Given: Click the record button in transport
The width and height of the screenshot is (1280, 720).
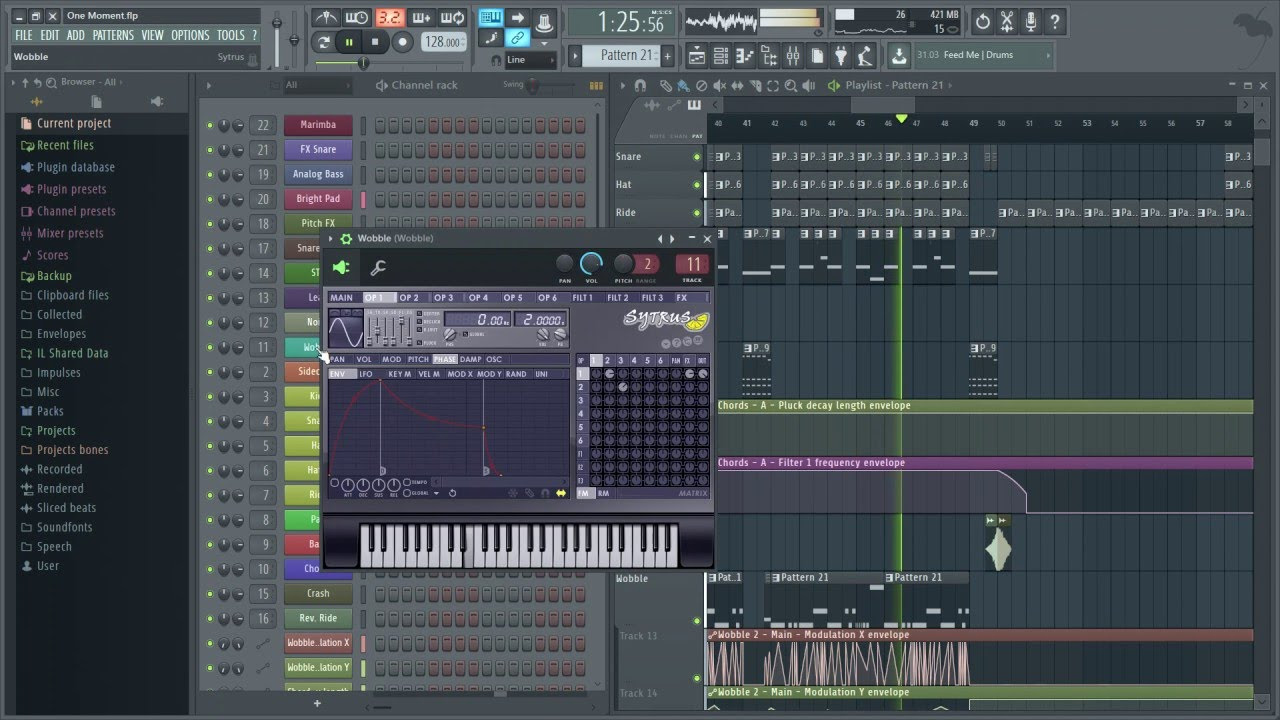Looking at the screenshot, I should pyautogui.click(x=402, y=42).
